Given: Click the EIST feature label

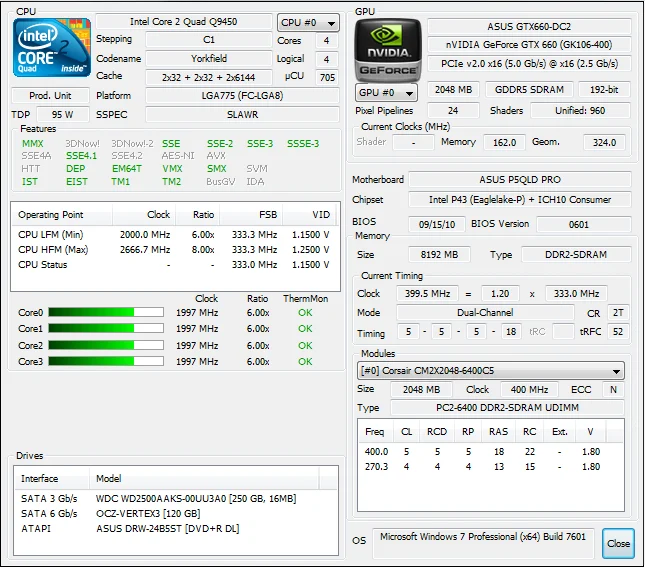Looking at the screenshot, I should click(x=77, y=181).
